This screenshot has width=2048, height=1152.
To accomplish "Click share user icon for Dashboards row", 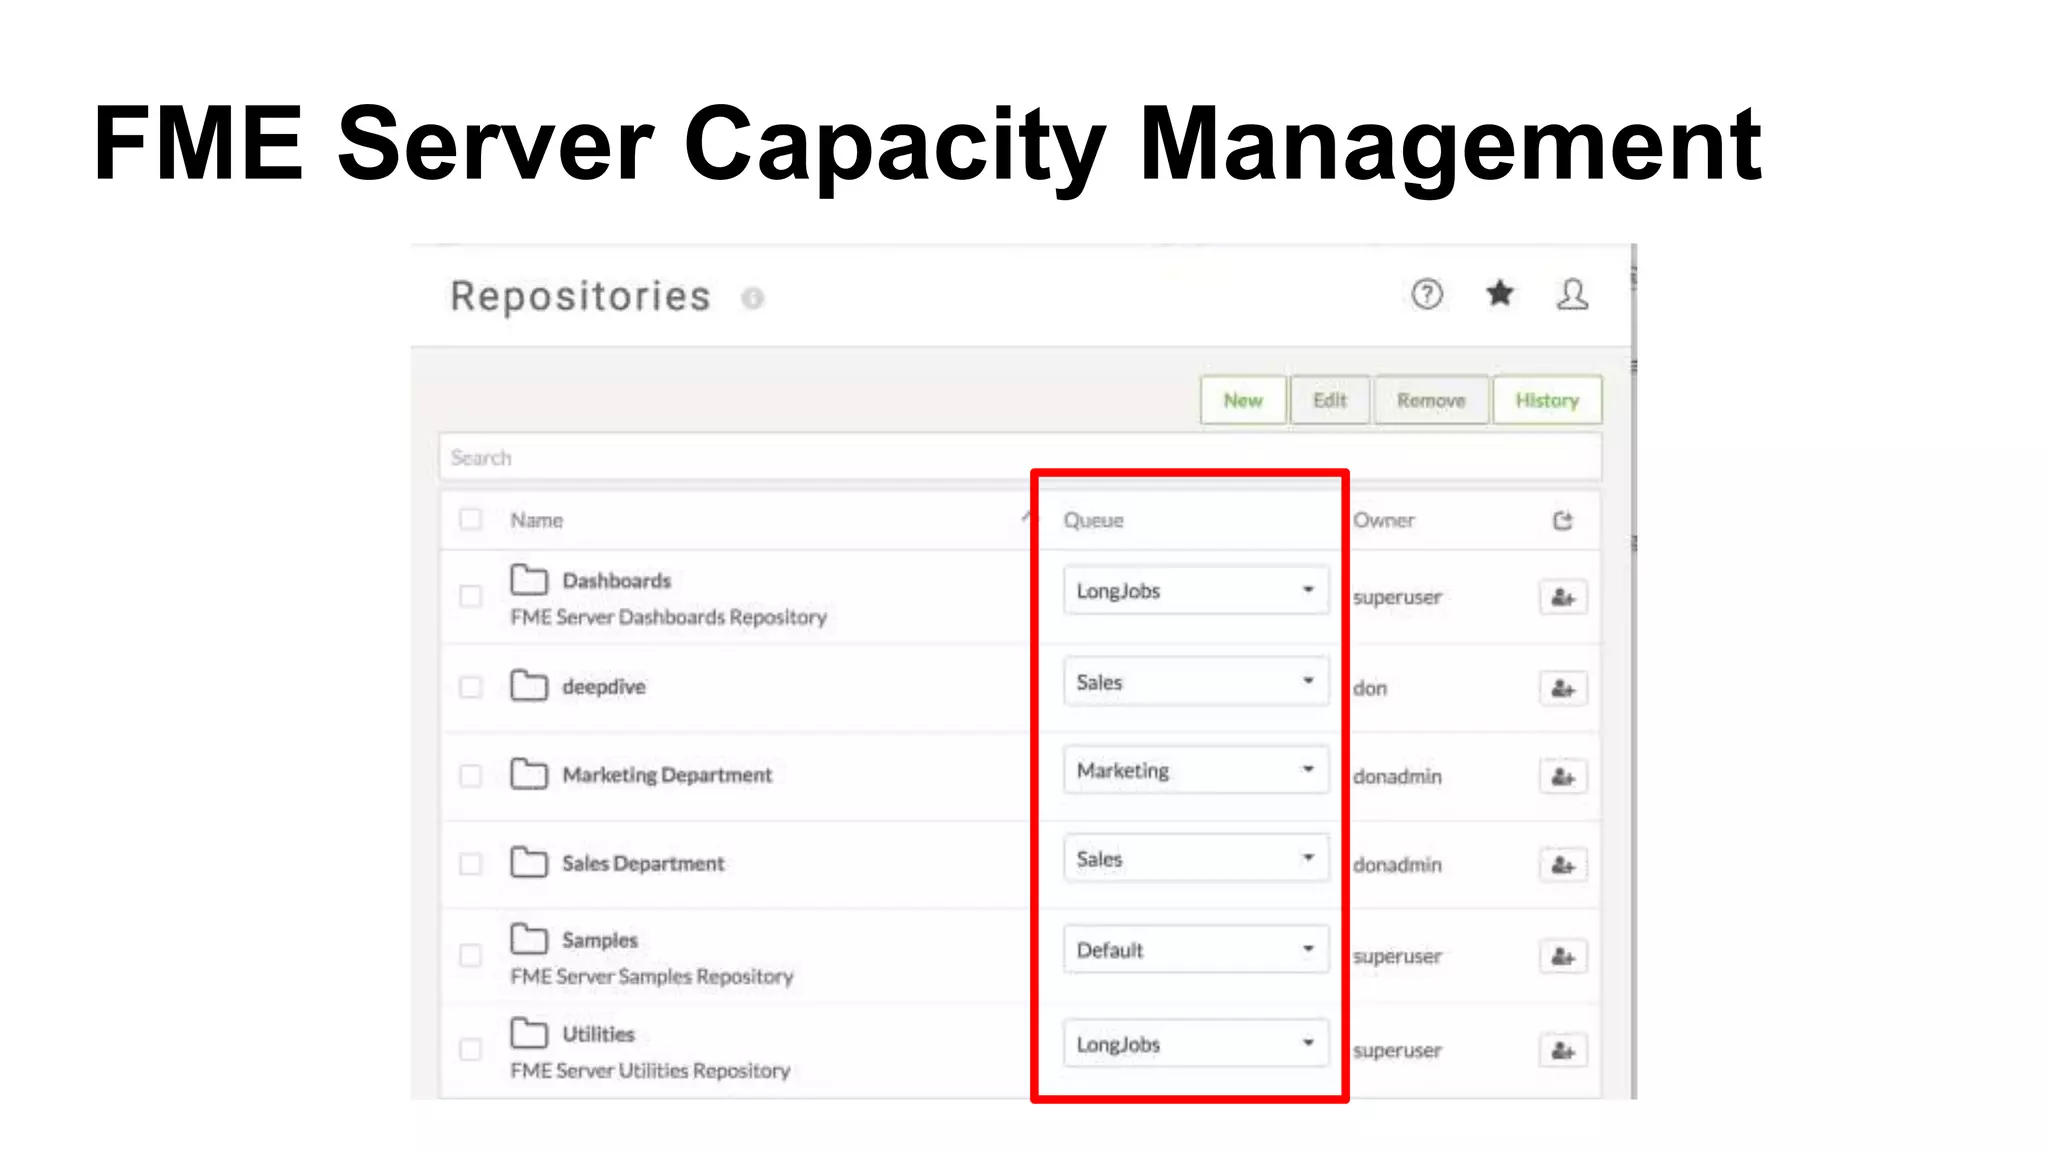I will tap(1563, 597).
